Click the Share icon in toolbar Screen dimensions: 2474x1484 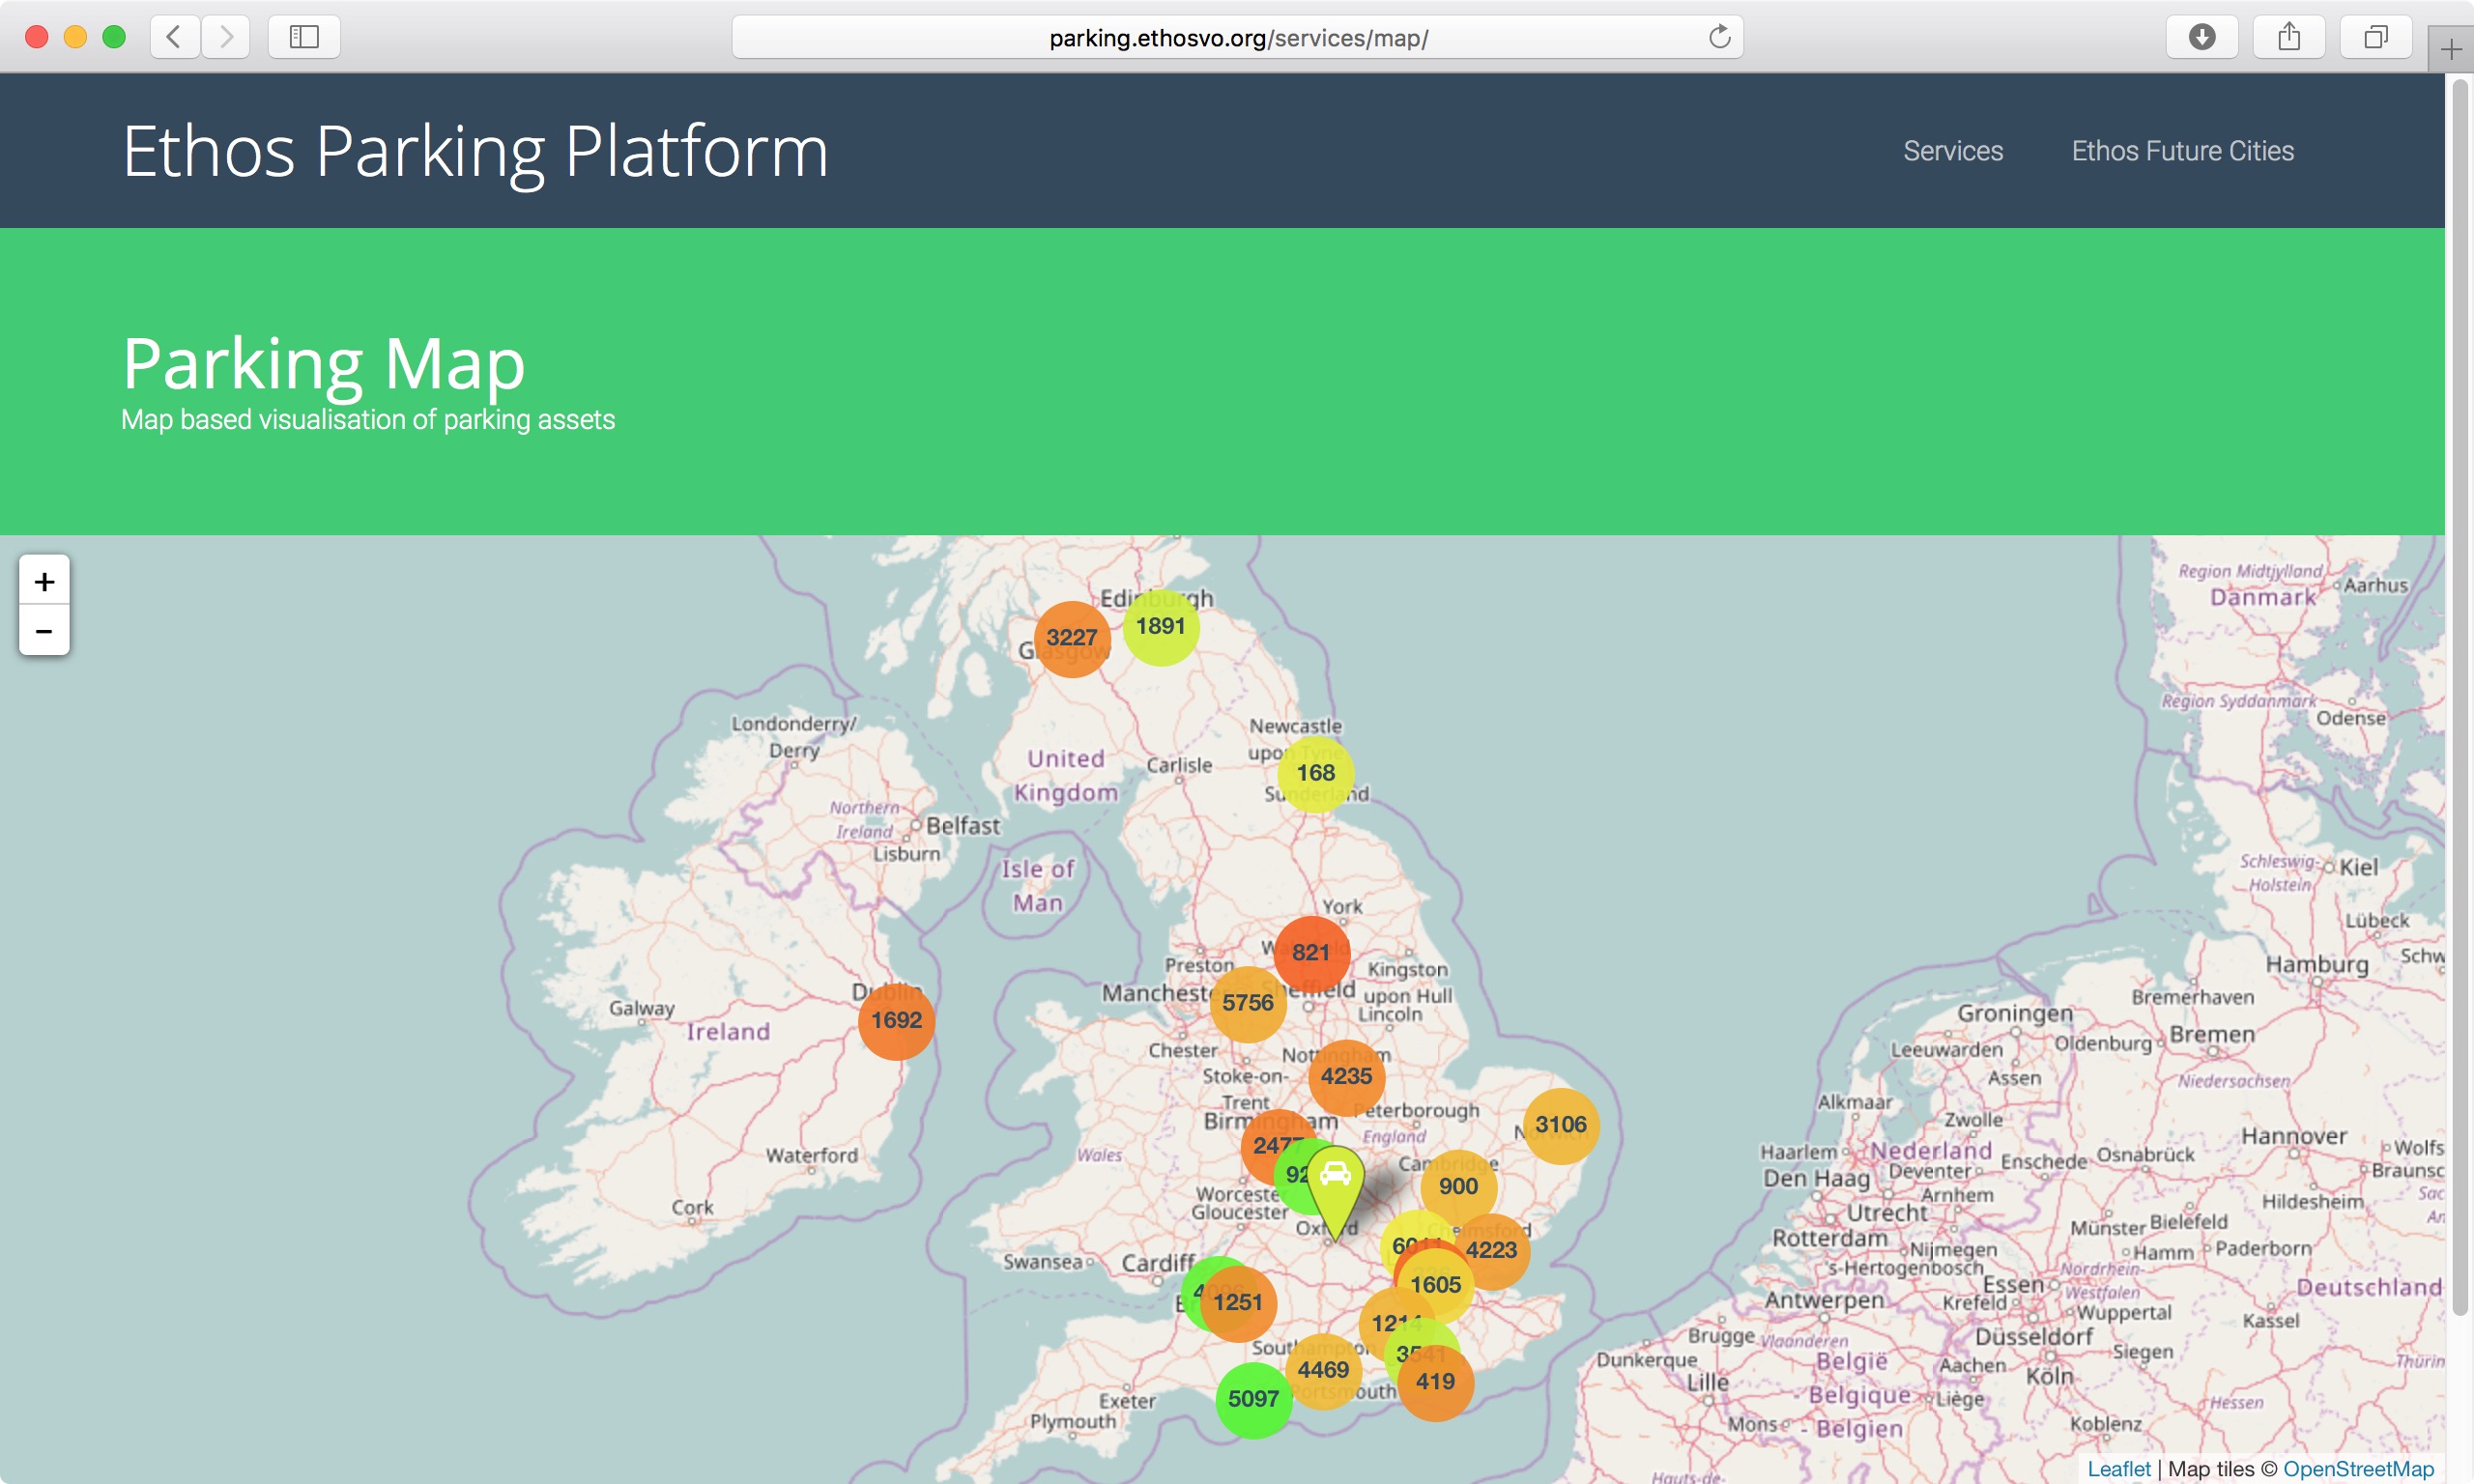2288,38
